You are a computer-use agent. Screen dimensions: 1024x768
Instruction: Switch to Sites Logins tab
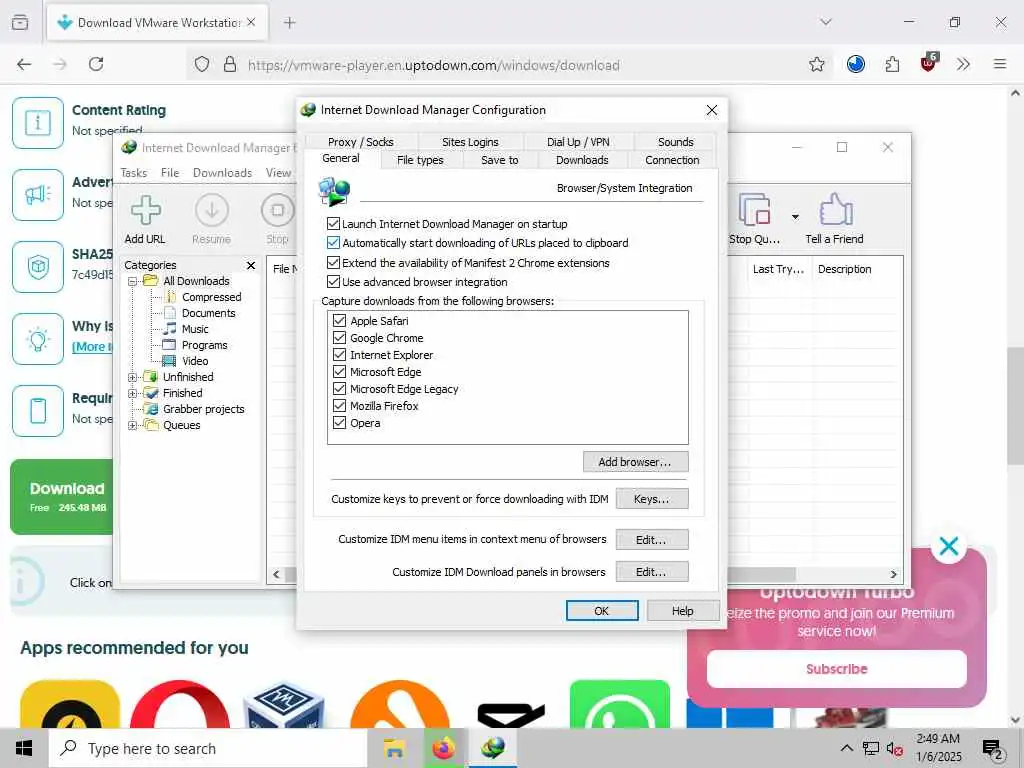pos(470,142)
